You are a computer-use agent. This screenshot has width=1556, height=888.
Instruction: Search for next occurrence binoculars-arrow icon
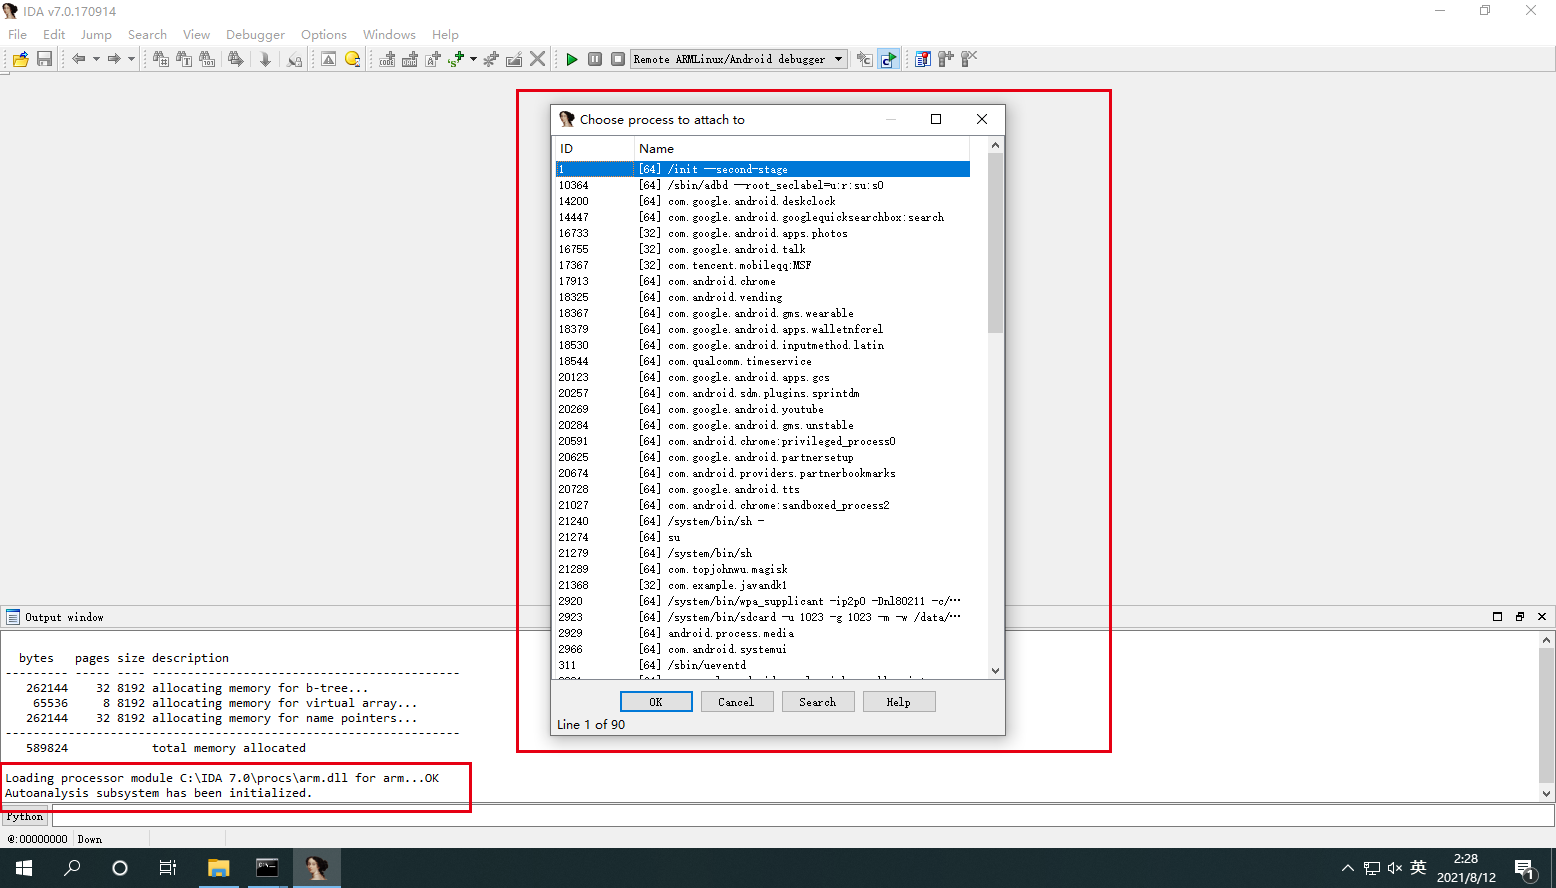(x=235, y=59)
